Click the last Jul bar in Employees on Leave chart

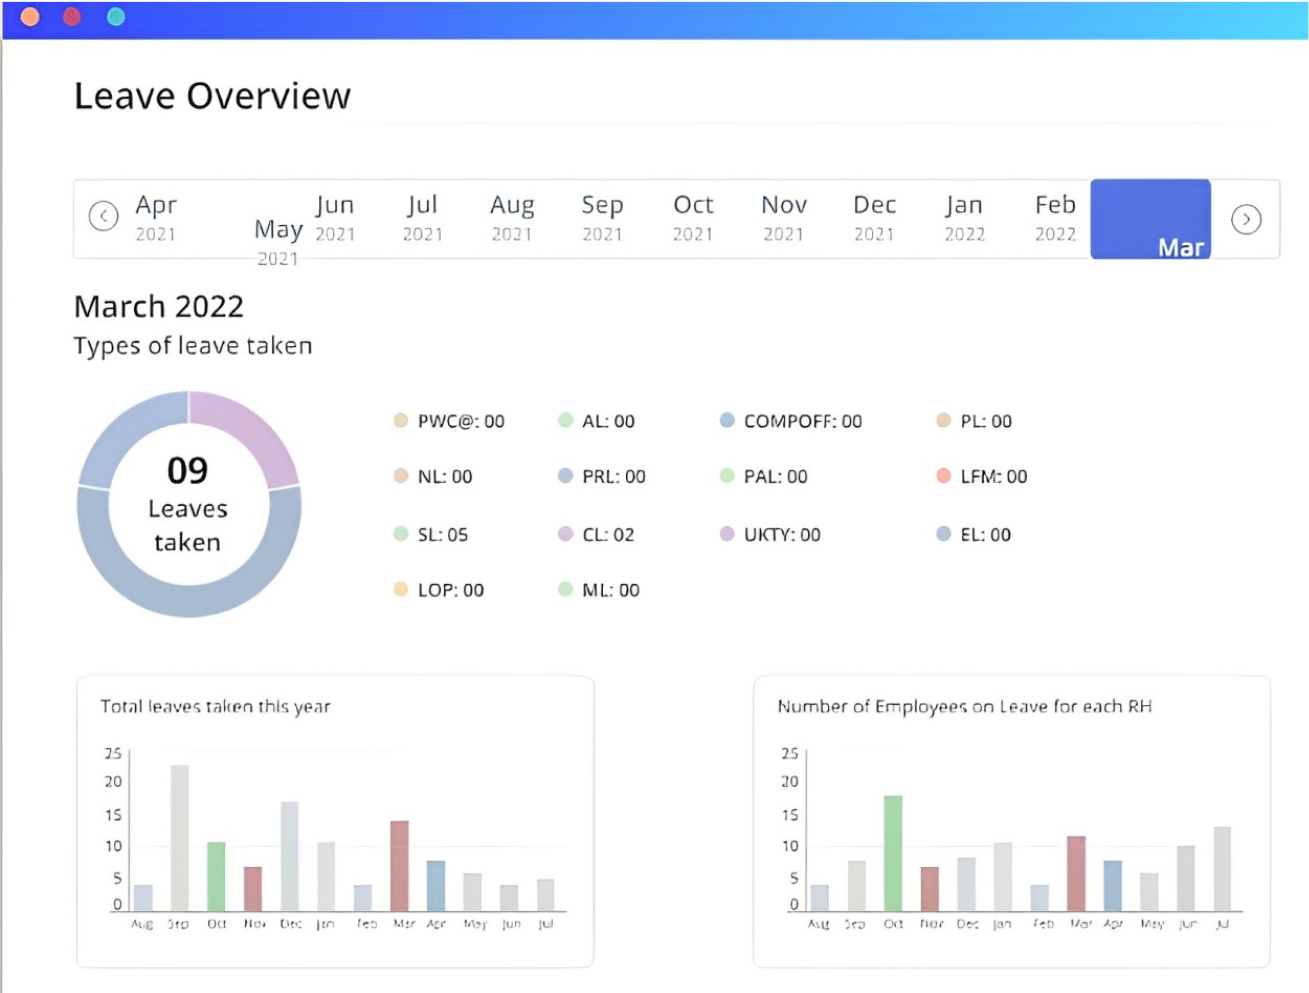pyautogui.click(x=1222, y=869)
